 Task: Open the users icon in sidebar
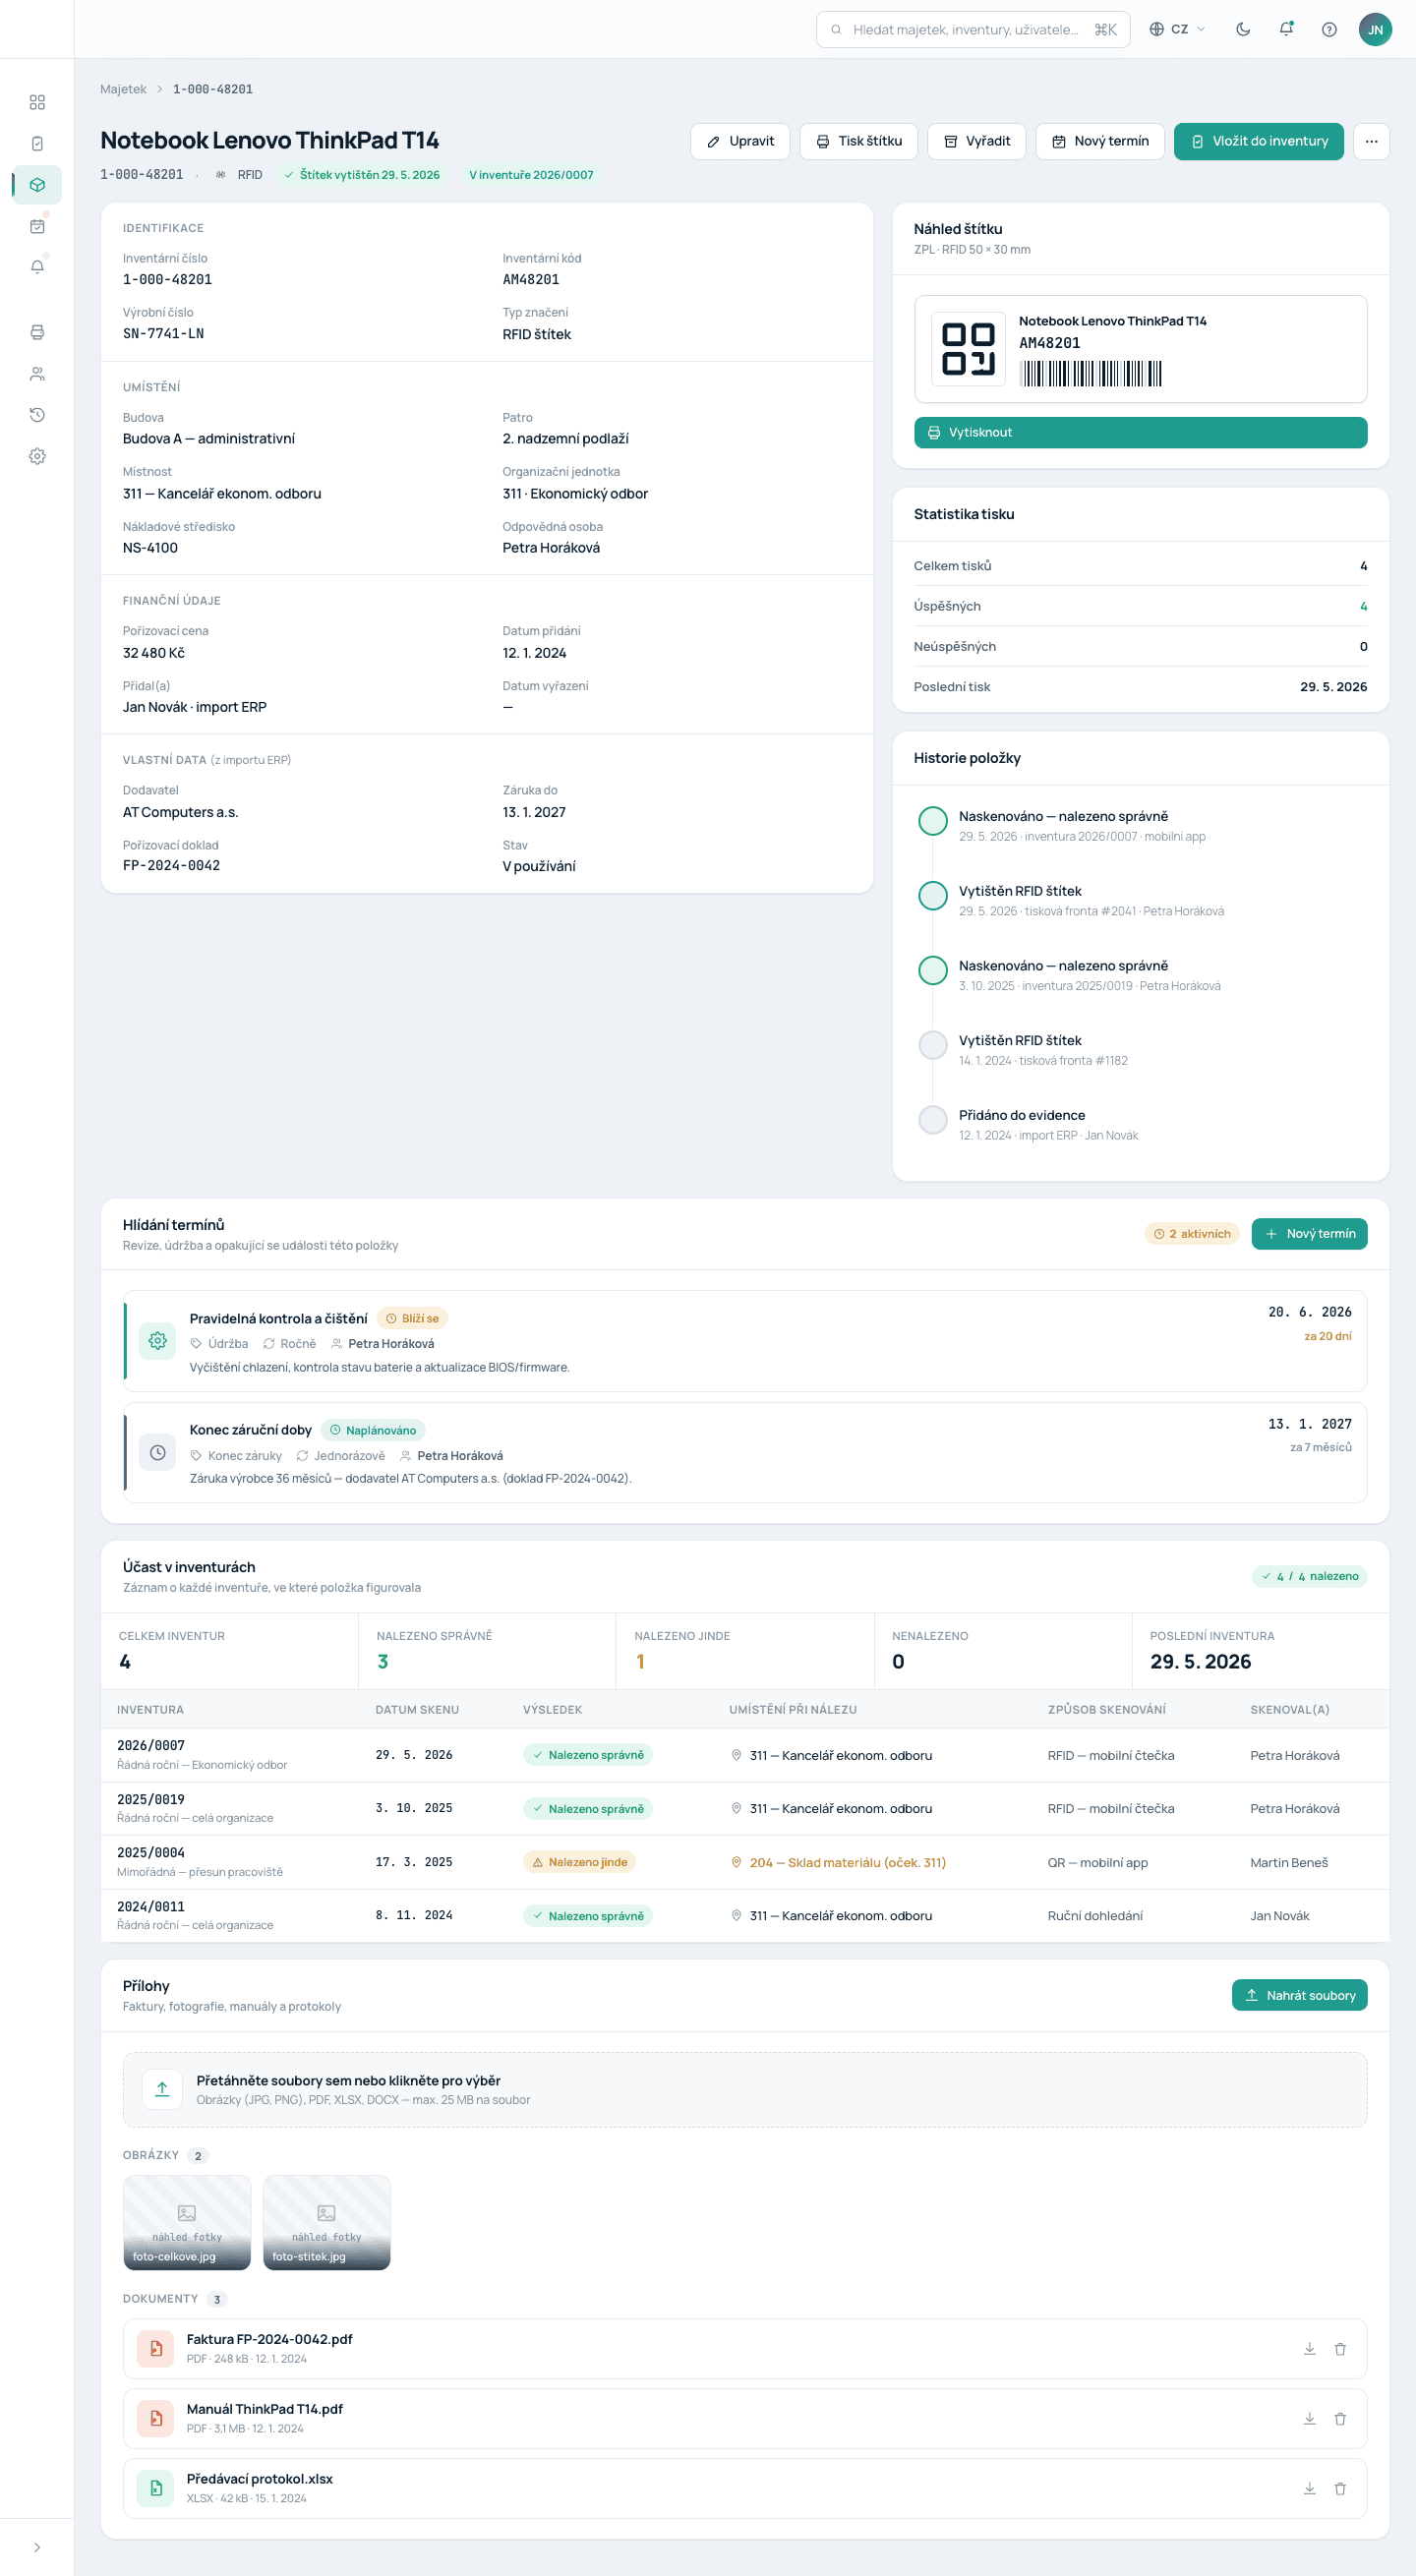37,374
